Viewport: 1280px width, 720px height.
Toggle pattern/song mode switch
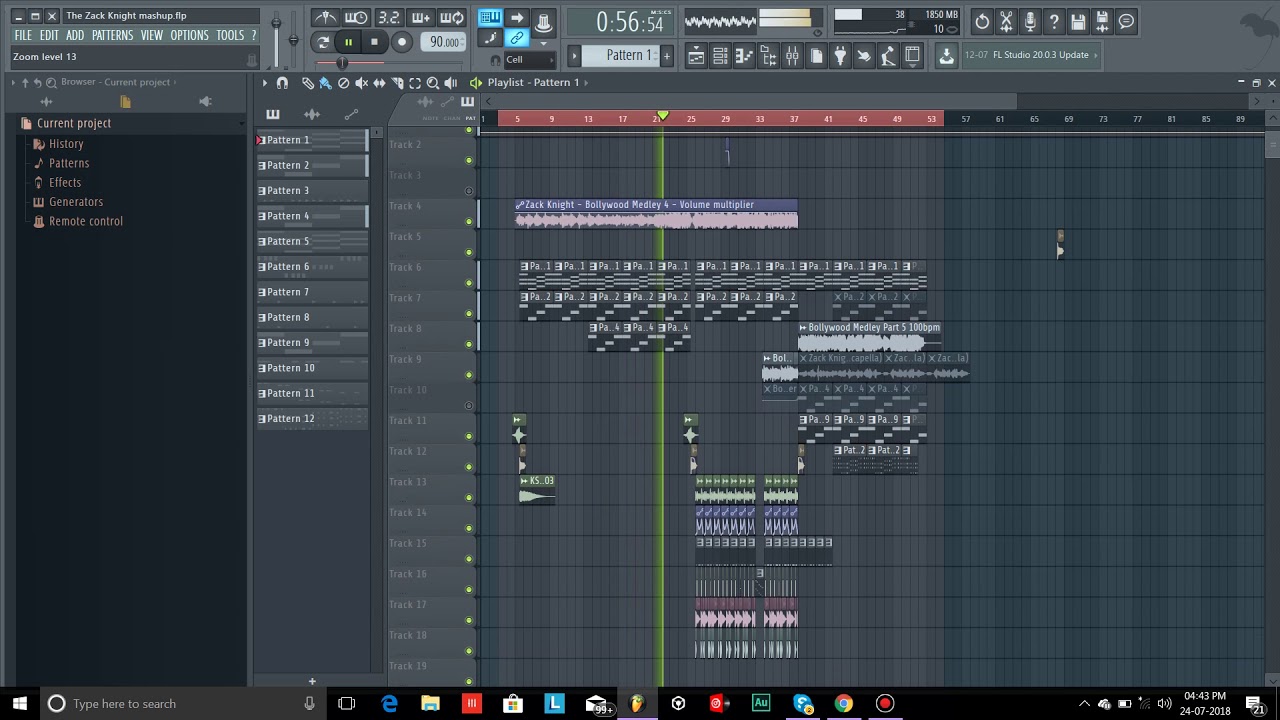(x=322, y=42)
